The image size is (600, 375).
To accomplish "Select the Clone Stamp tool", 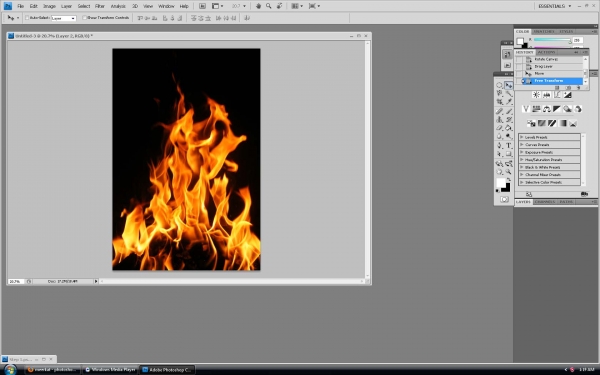I will click(x=499, y=119).
